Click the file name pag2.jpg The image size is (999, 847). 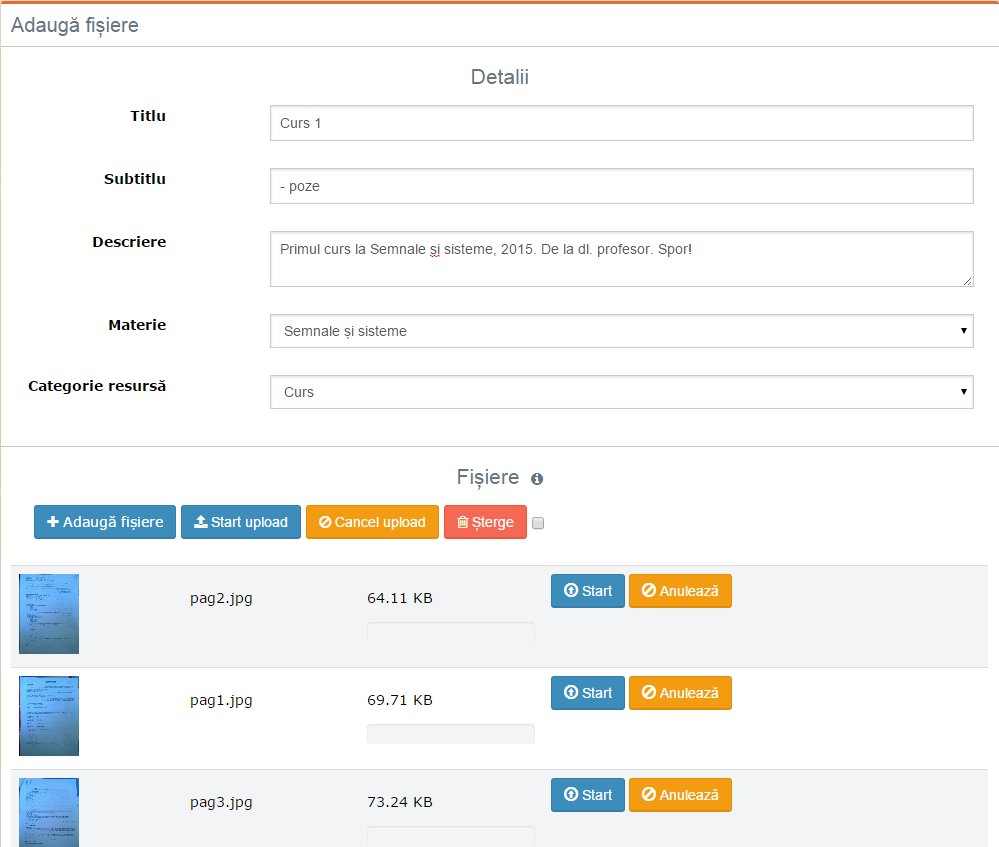(221, 598)
